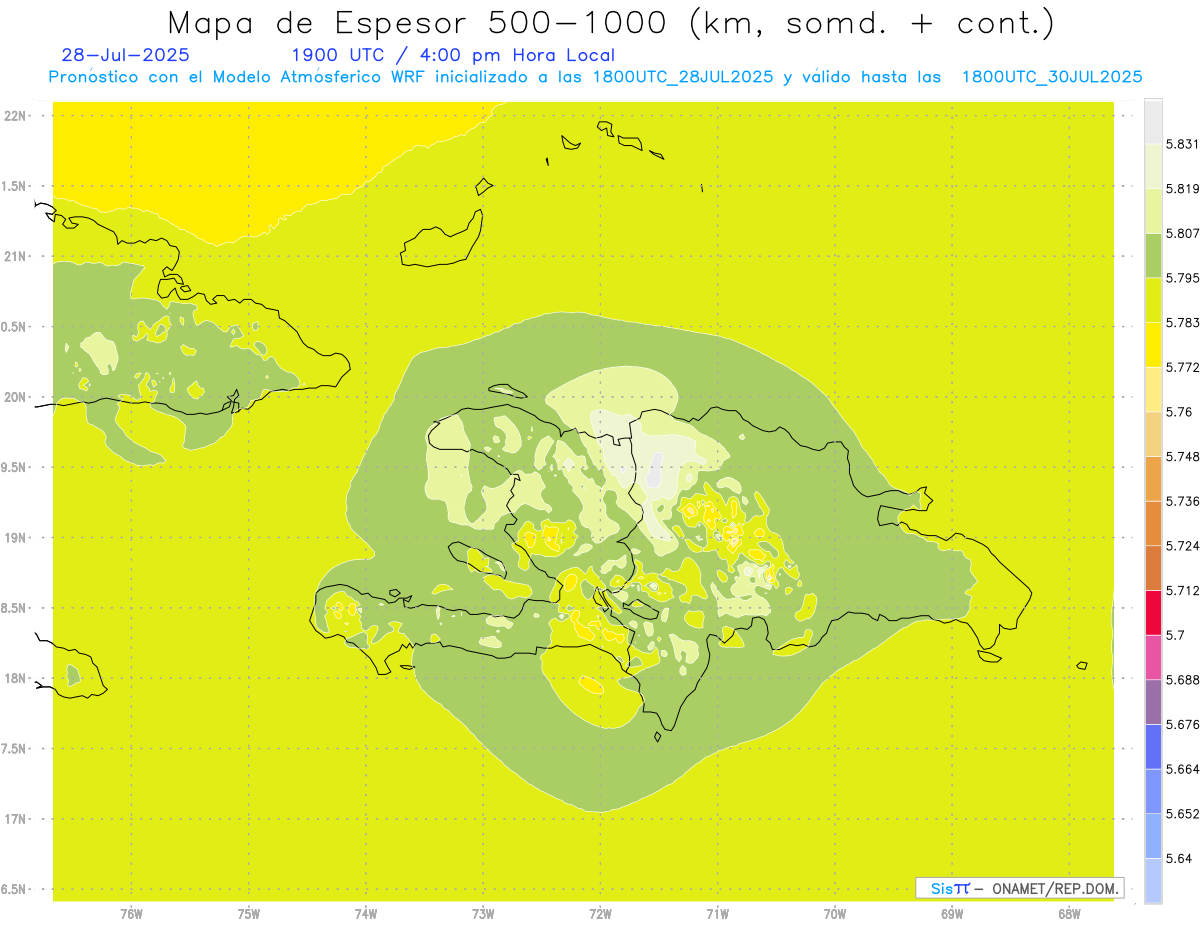Select the lime swatch between 5.783 and 5.795

pos(1153,300)
